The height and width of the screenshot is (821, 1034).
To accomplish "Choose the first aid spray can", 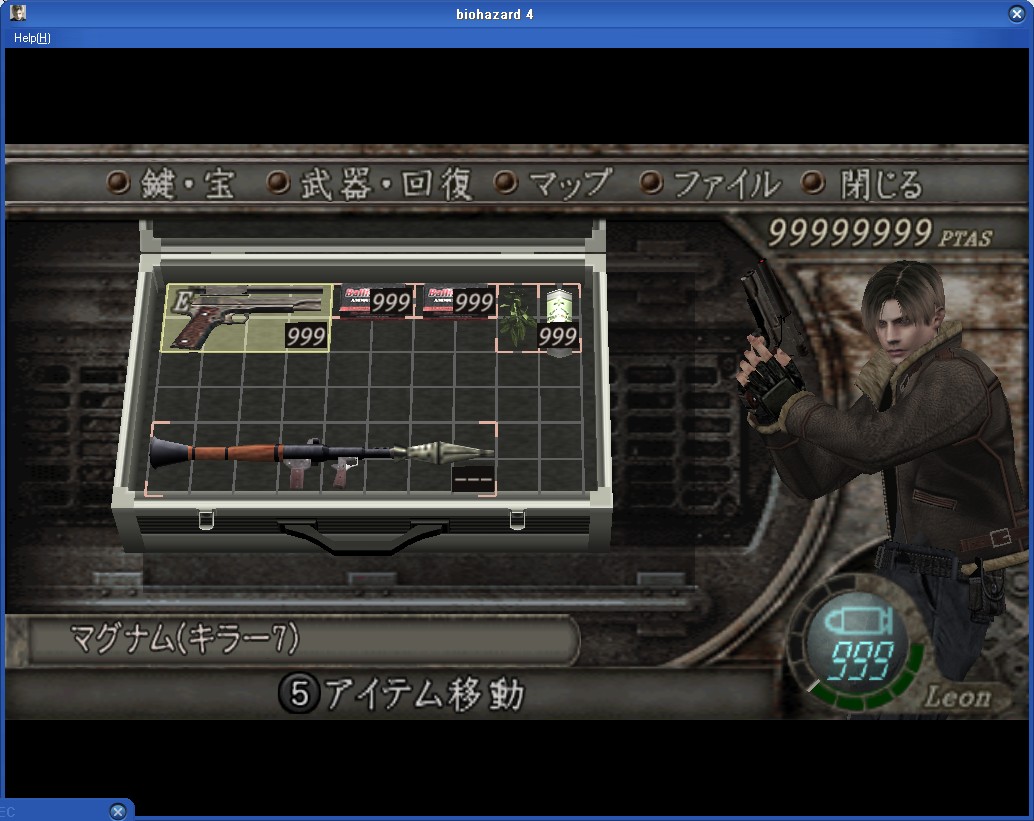I will tap(558, 317).
